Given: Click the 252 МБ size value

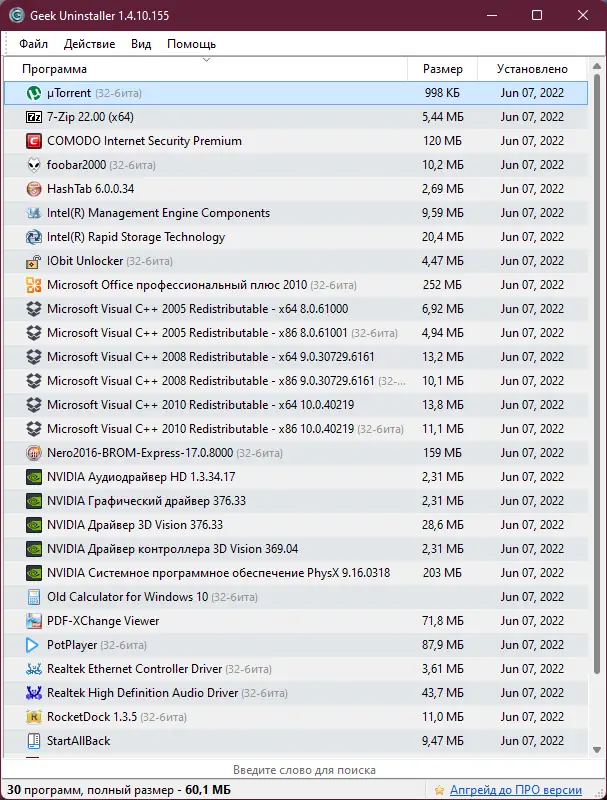Looking at the screenshot, I should [442, 285].
